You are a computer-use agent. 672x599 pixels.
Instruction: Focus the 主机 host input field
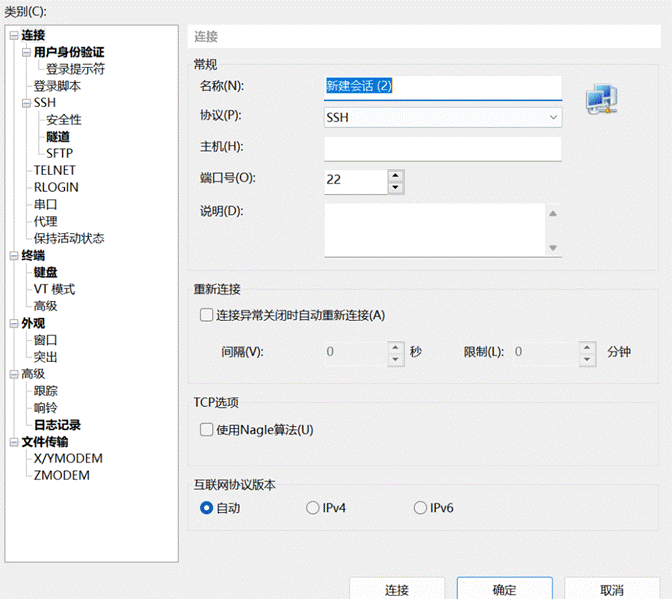tap(443, 149)
